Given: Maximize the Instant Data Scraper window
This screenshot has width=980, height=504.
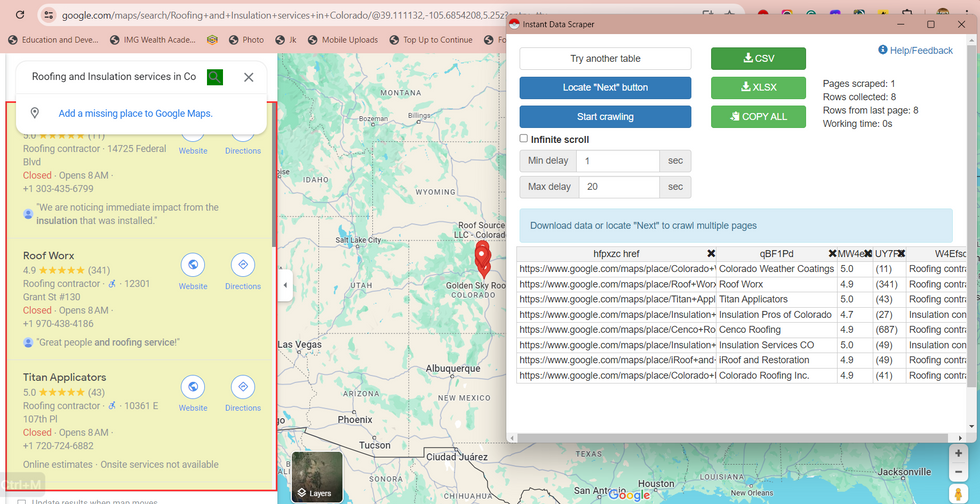Looking at the screenshot, I should [x=931, y=24].
